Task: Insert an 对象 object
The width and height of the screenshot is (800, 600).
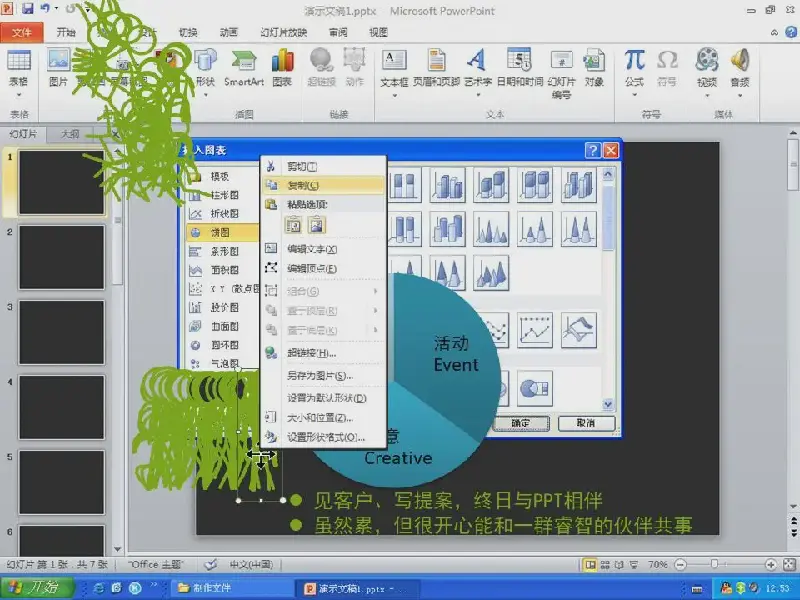Action: coord(594,67)
